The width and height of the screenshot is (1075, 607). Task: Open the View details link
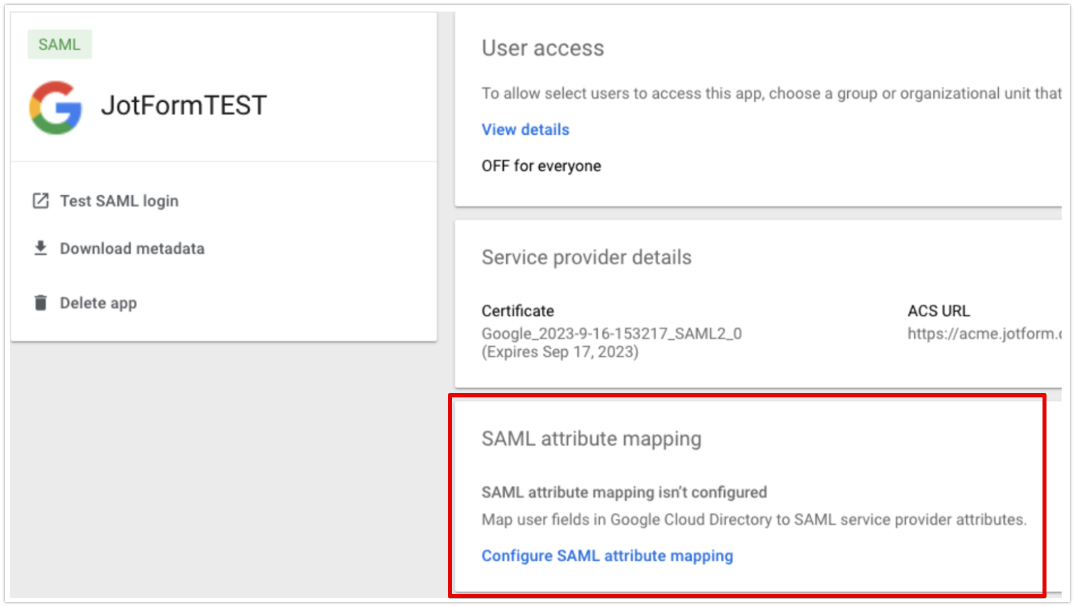click(x=525, y=130)
